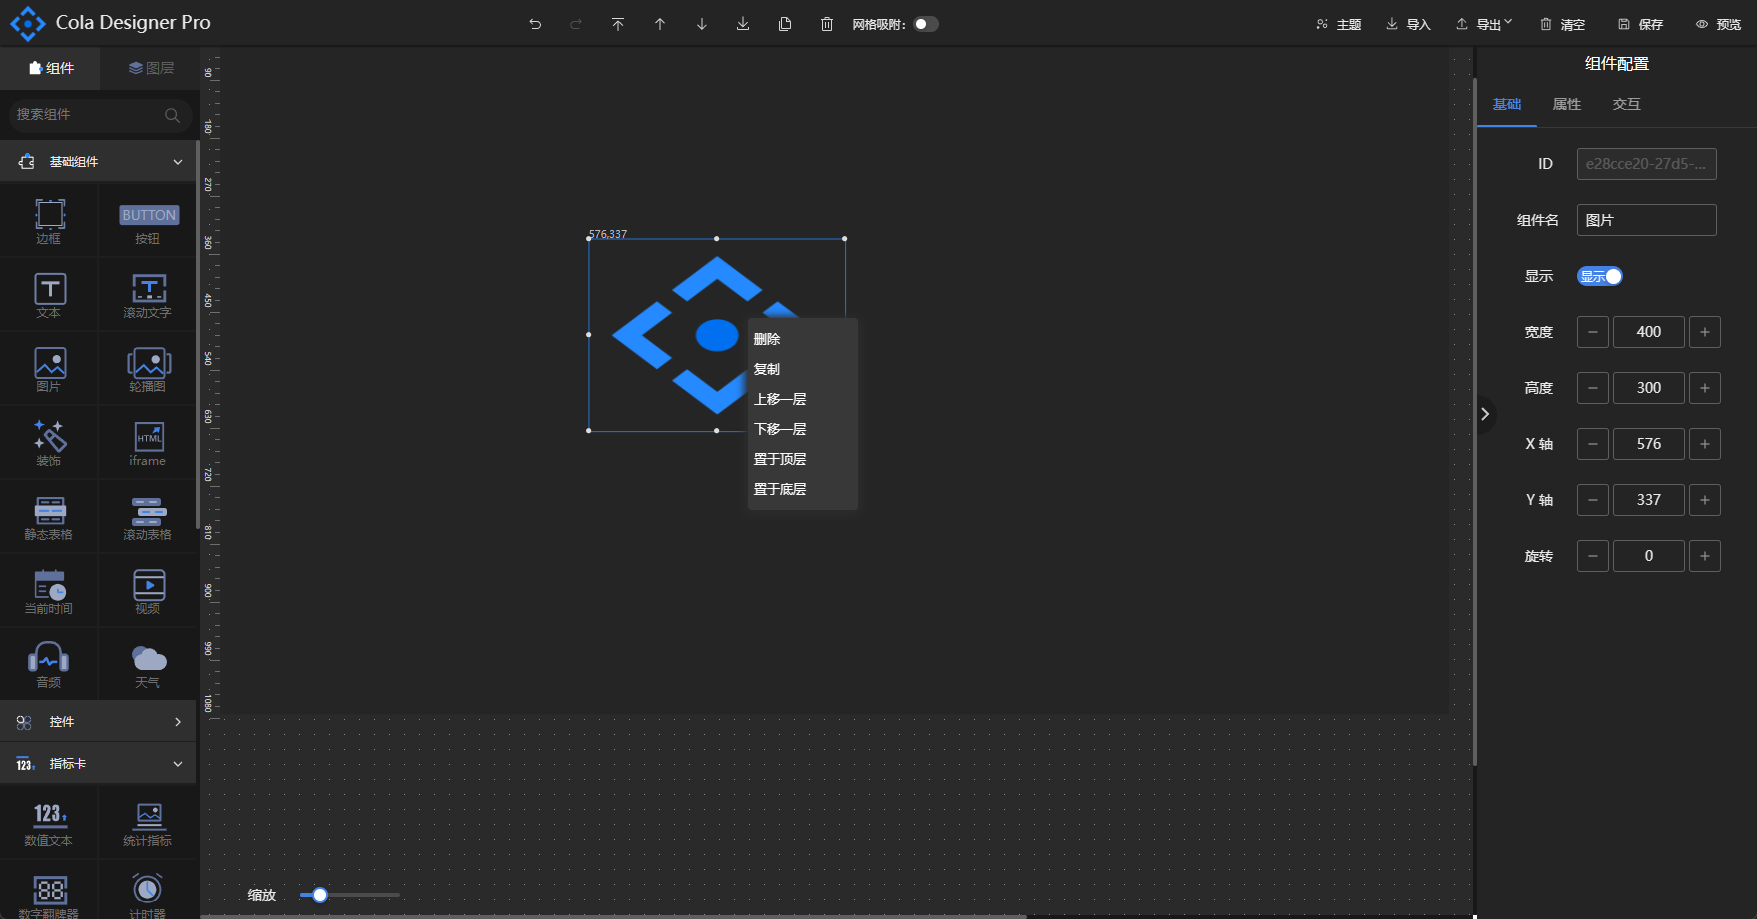
Task: Switch to the 属性 tab
Action: tap(1566, 104)
